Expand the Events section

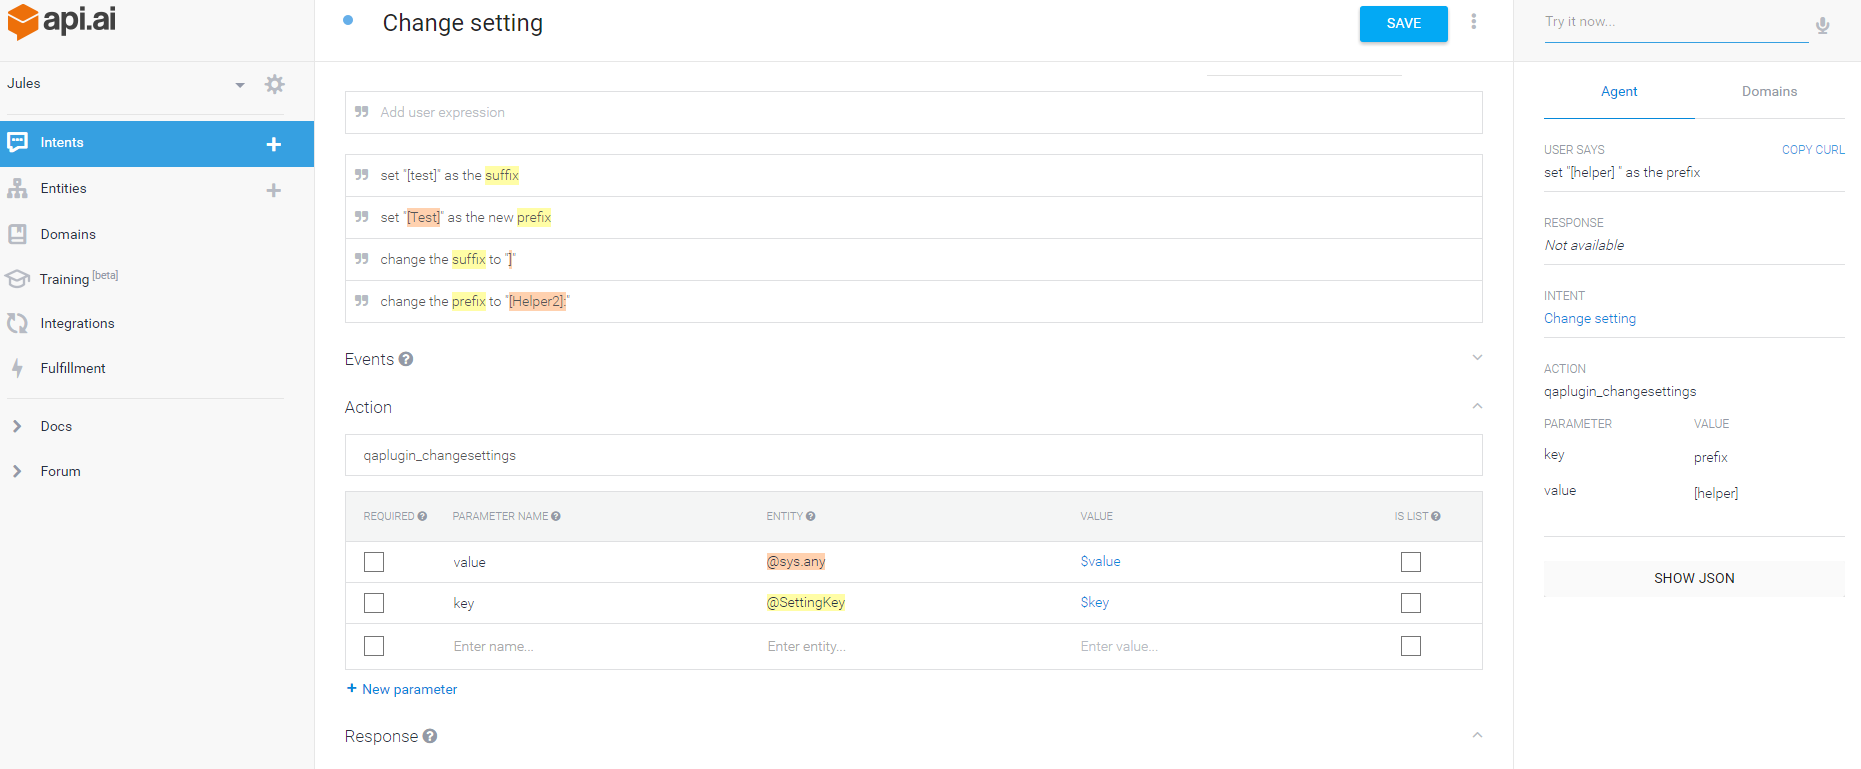(1477, 358)
